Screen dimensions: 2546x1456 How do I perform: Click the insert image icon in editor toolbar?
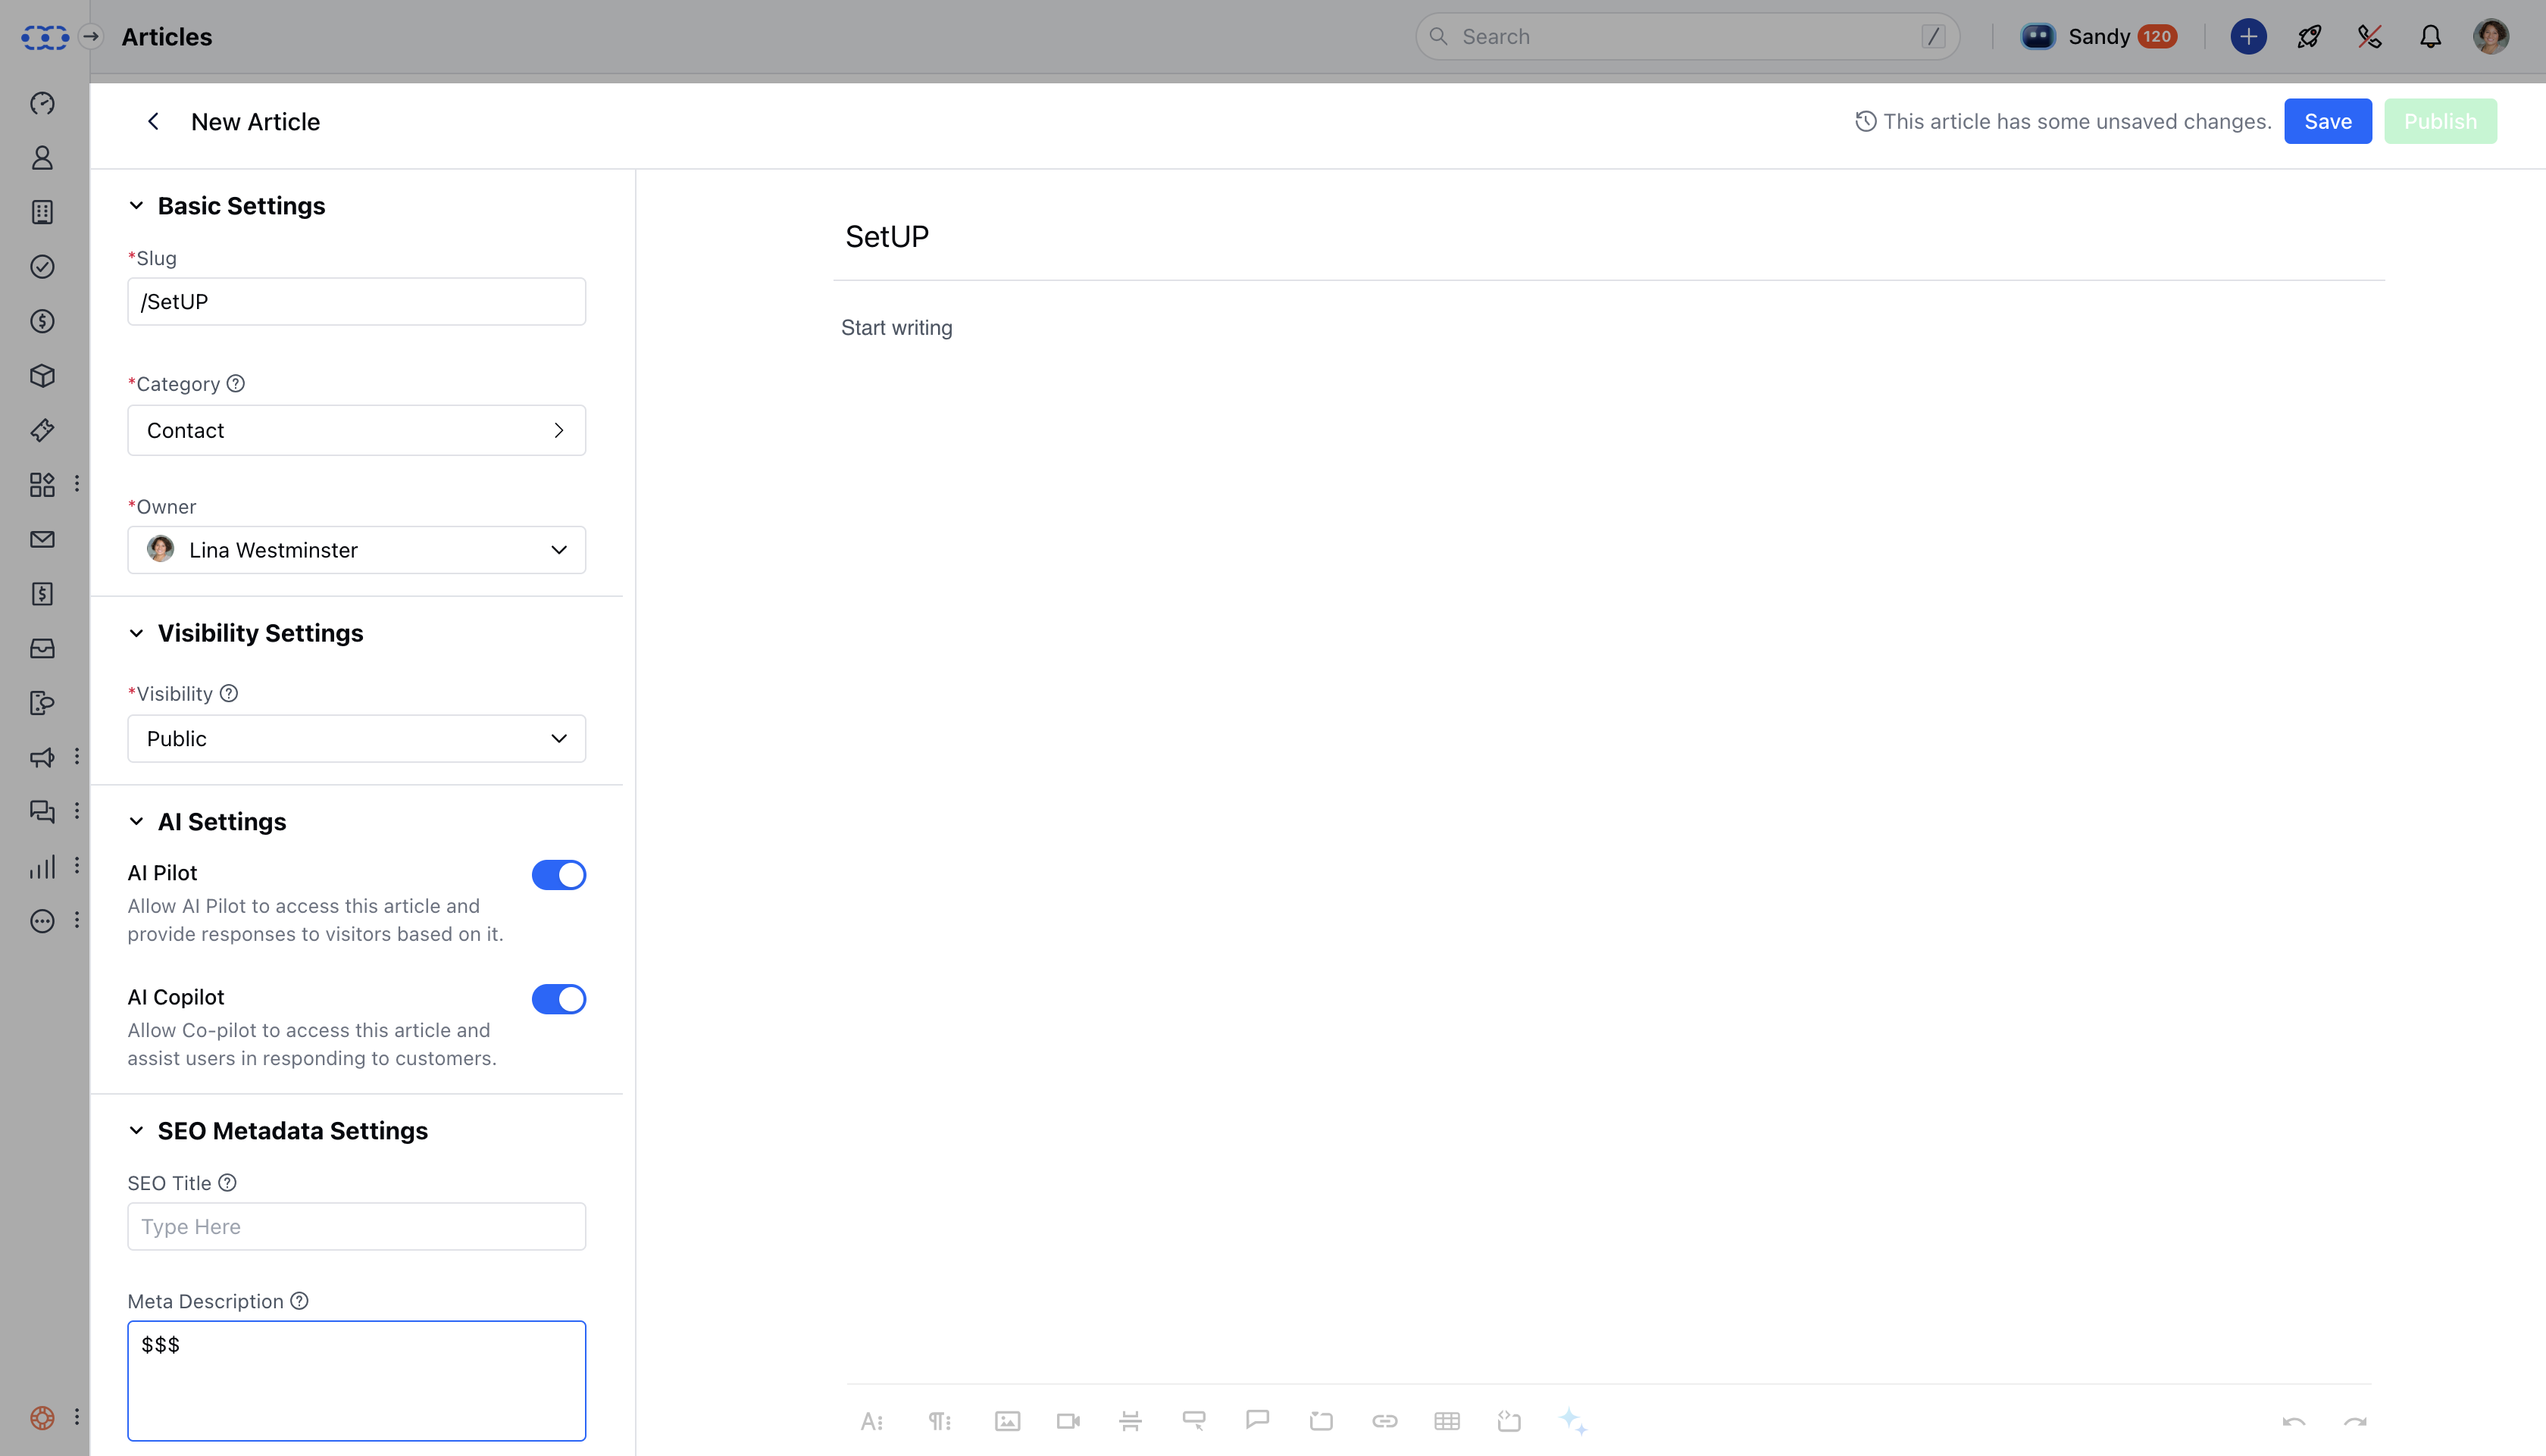1007,1421
